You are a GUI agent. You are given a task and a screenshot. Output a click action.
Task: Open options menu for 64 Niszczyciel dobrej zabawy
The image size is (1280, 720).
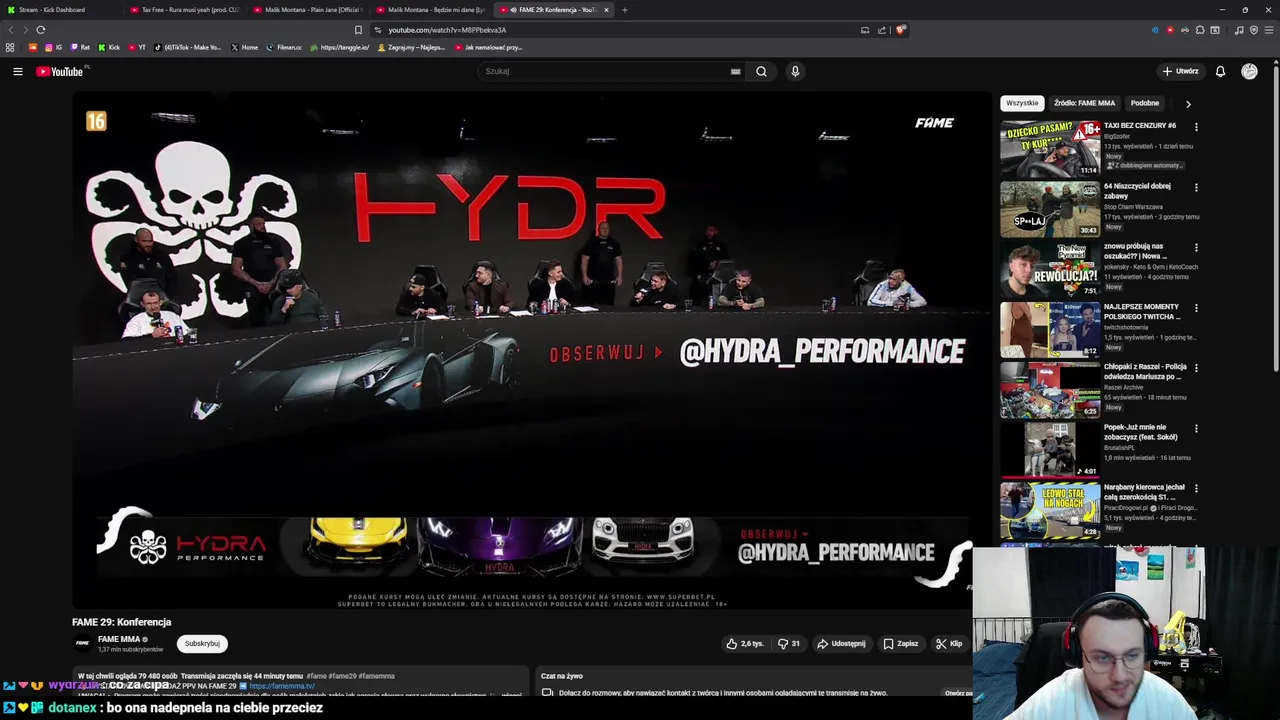coord(1196,187)
